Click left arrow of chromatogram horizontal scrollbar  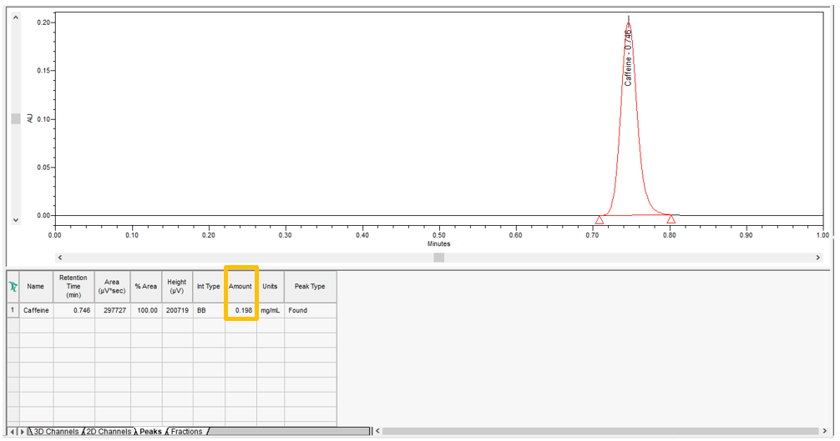tap(62, 257)
